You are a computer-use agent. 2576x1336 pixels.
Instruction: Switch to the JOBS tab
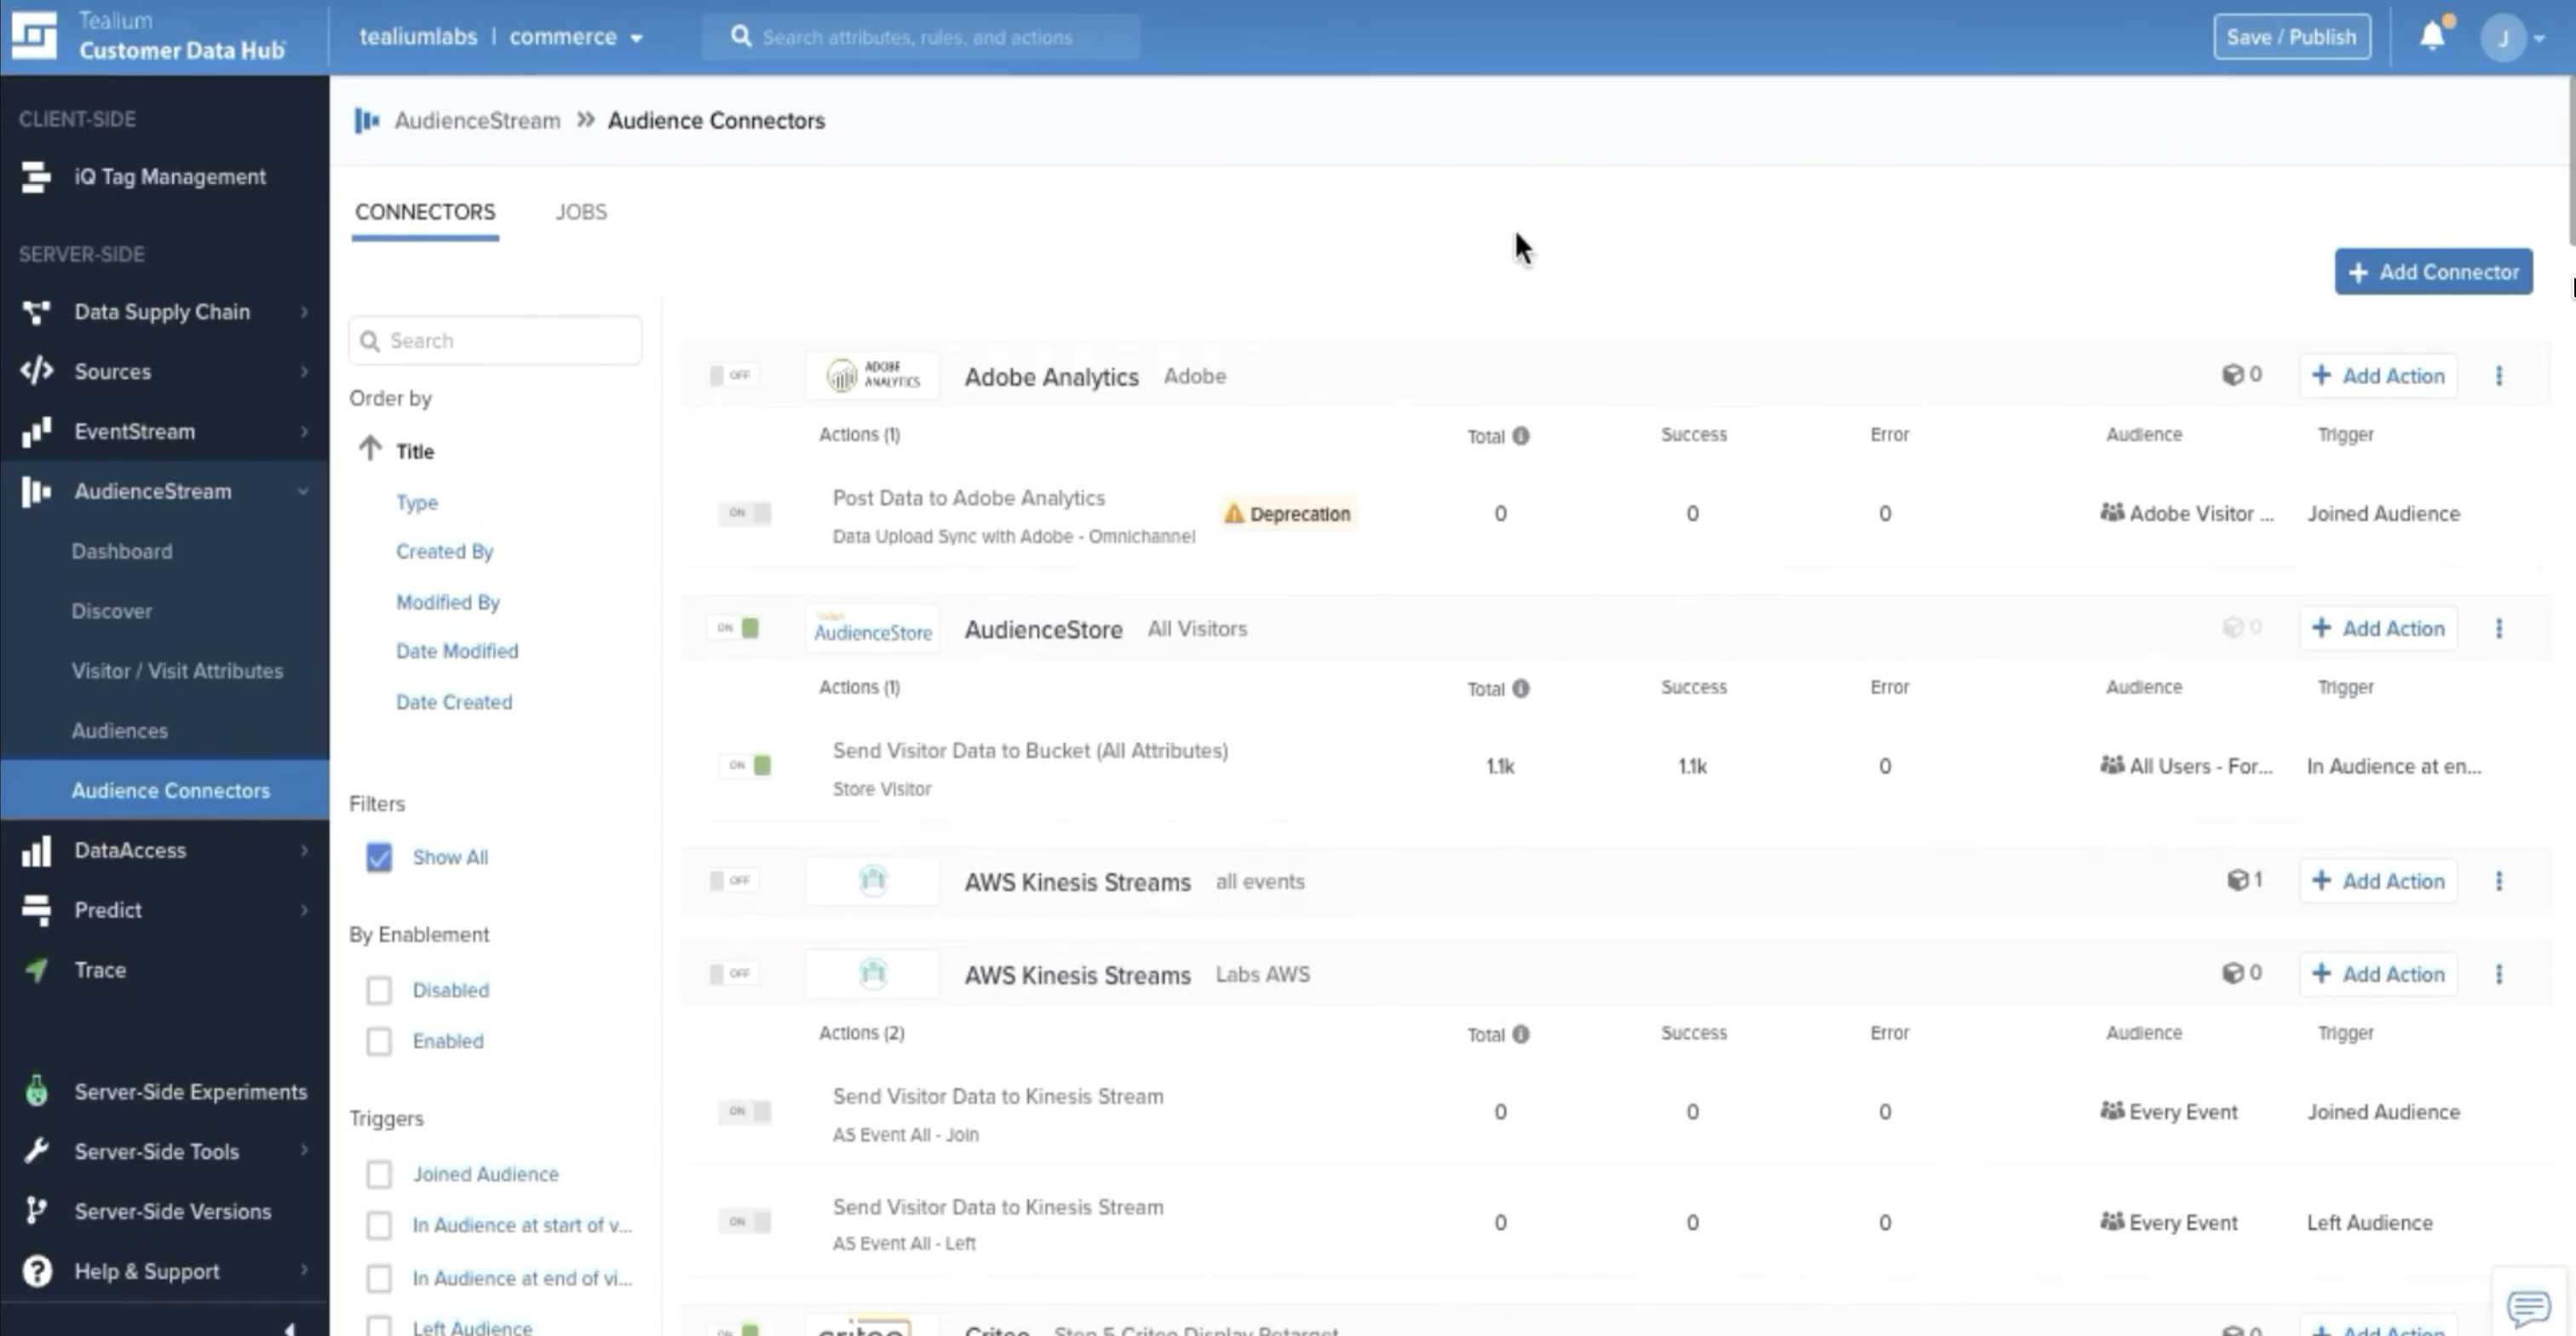point(581,212)
